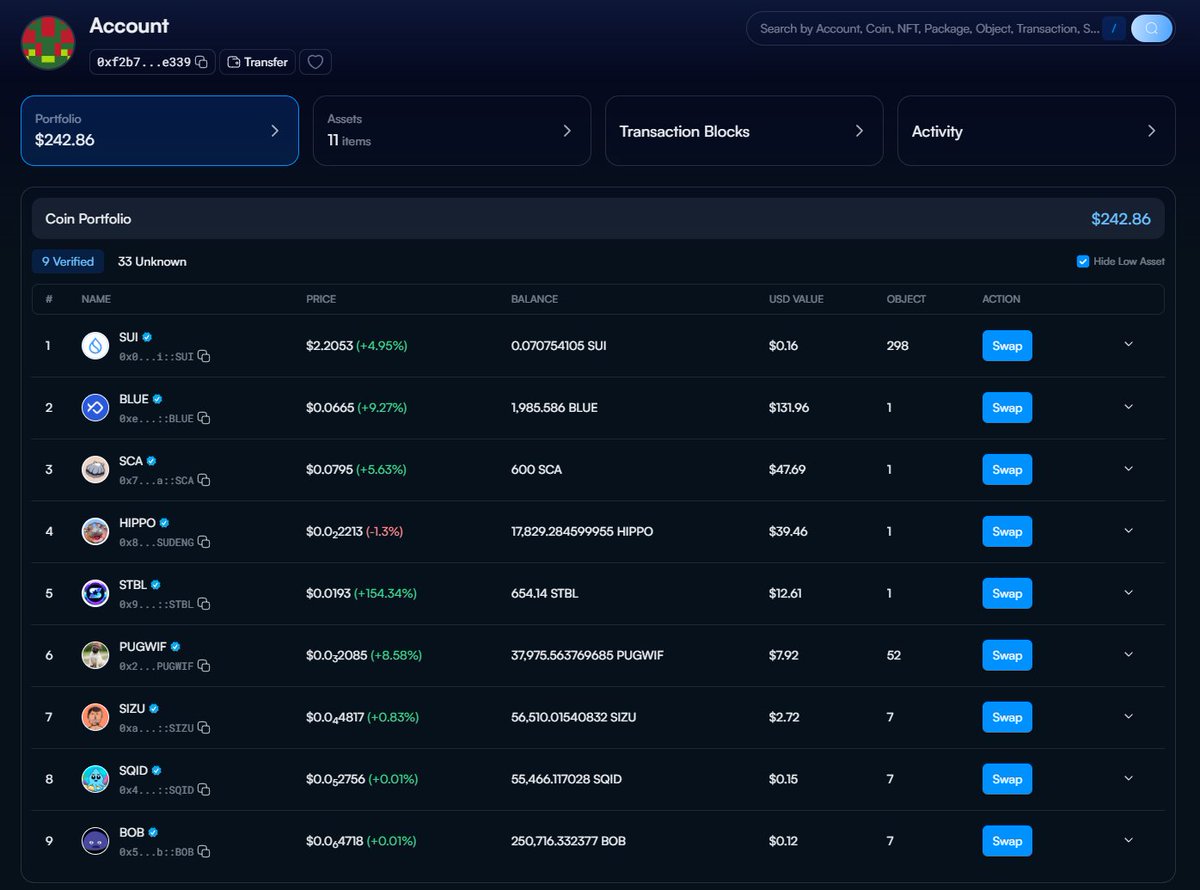Click the BLUE token logo
This screenshot has width=1200, height=890.
tap(95, 407)
